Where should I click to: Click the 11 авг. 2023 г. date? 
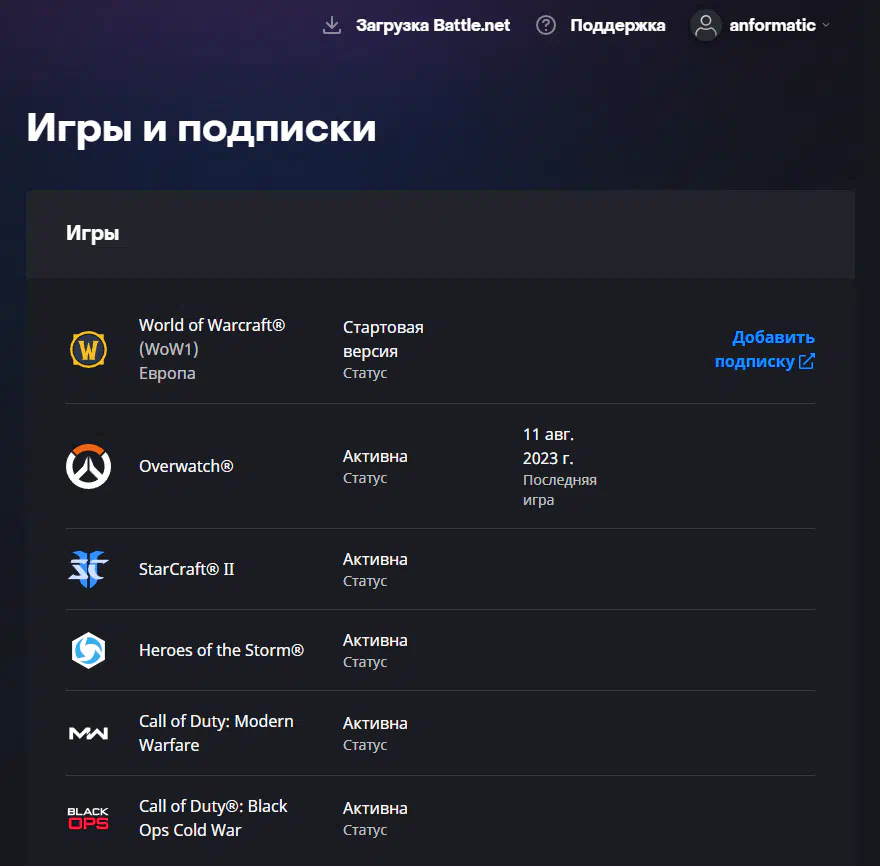point(548,446)
